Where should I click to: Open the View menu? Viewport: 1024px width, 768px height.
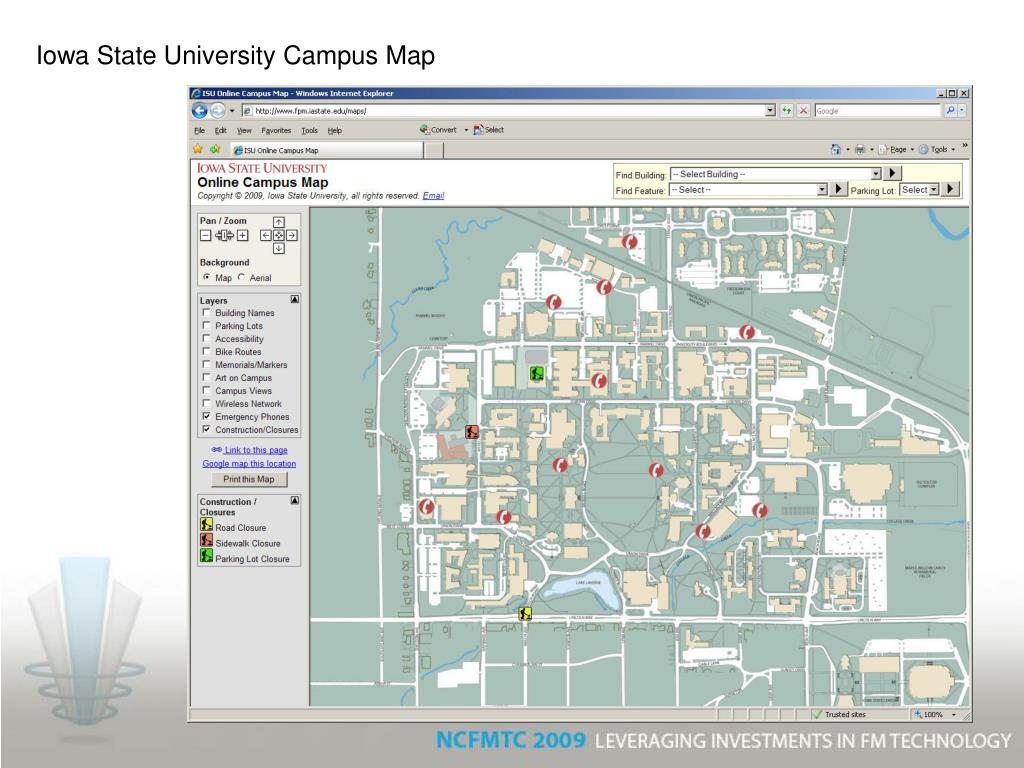[x=244, y=131]
